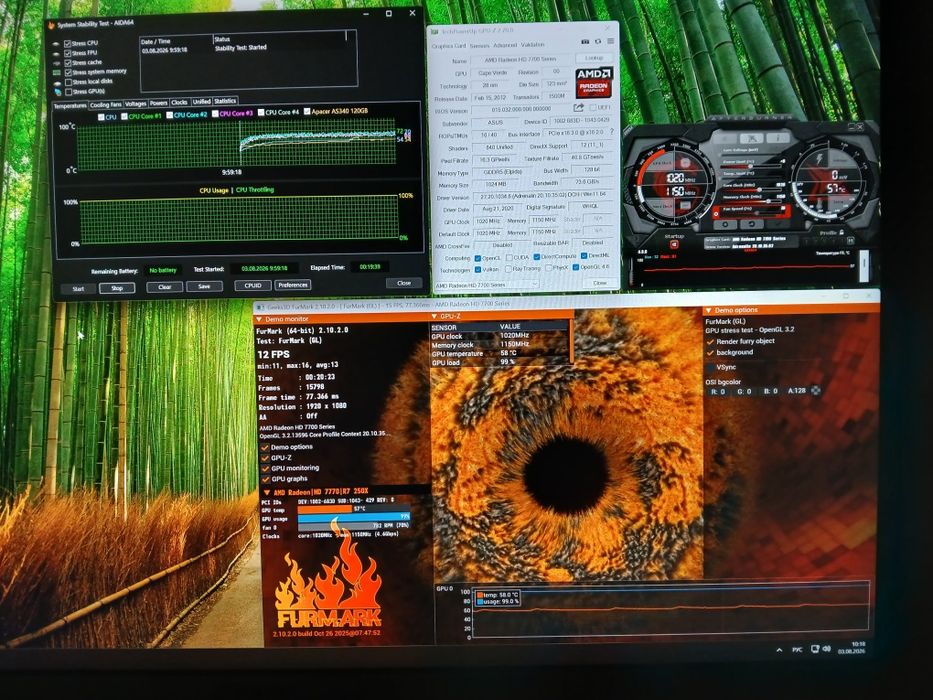Click the AMD Radeon logo in GPU-Z
This screenshot has width=933, height=700.
(x=594, y=83)
